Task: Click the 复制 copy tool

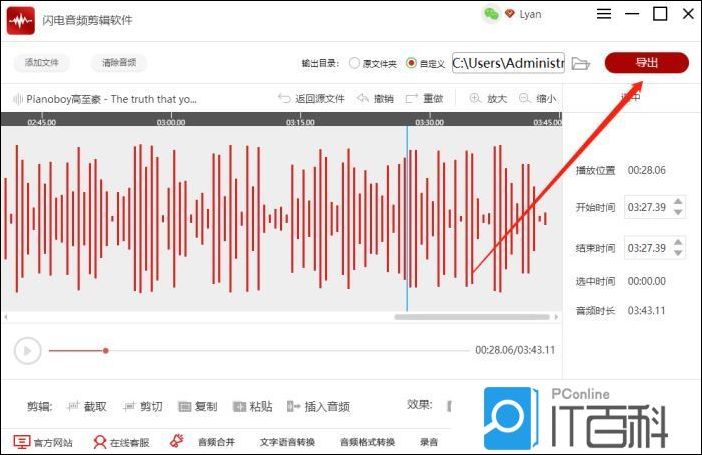Action: pos(197,406)
